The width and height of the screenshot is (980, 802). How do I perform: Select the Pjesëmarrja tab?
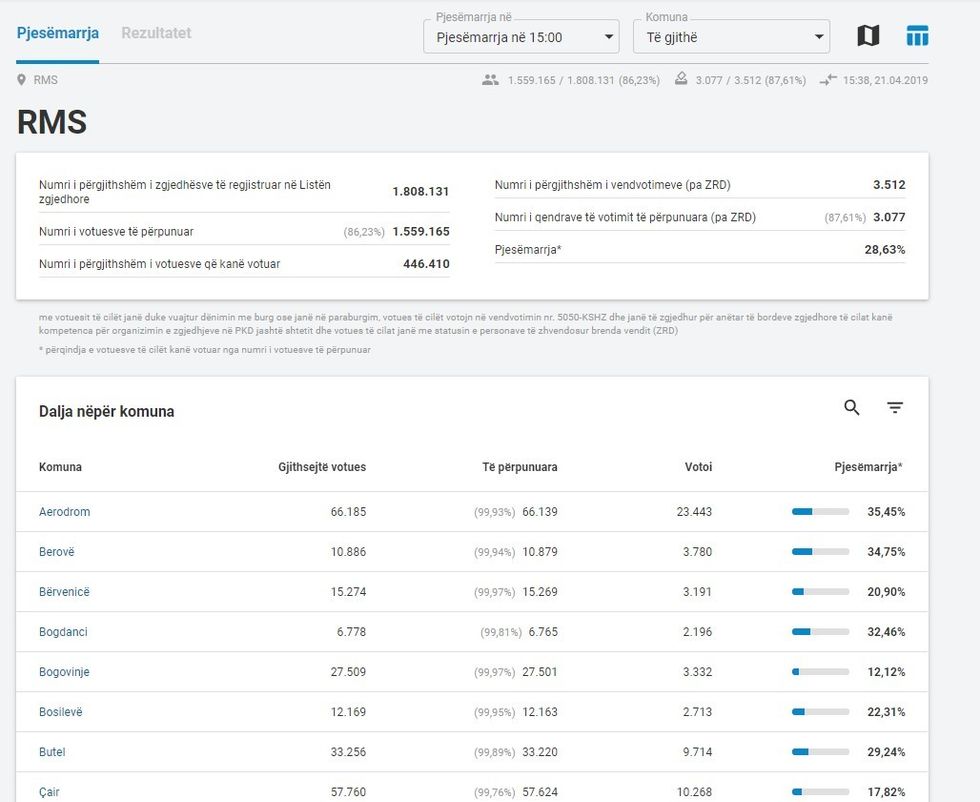pyautogui.click(x=58, y=33)
